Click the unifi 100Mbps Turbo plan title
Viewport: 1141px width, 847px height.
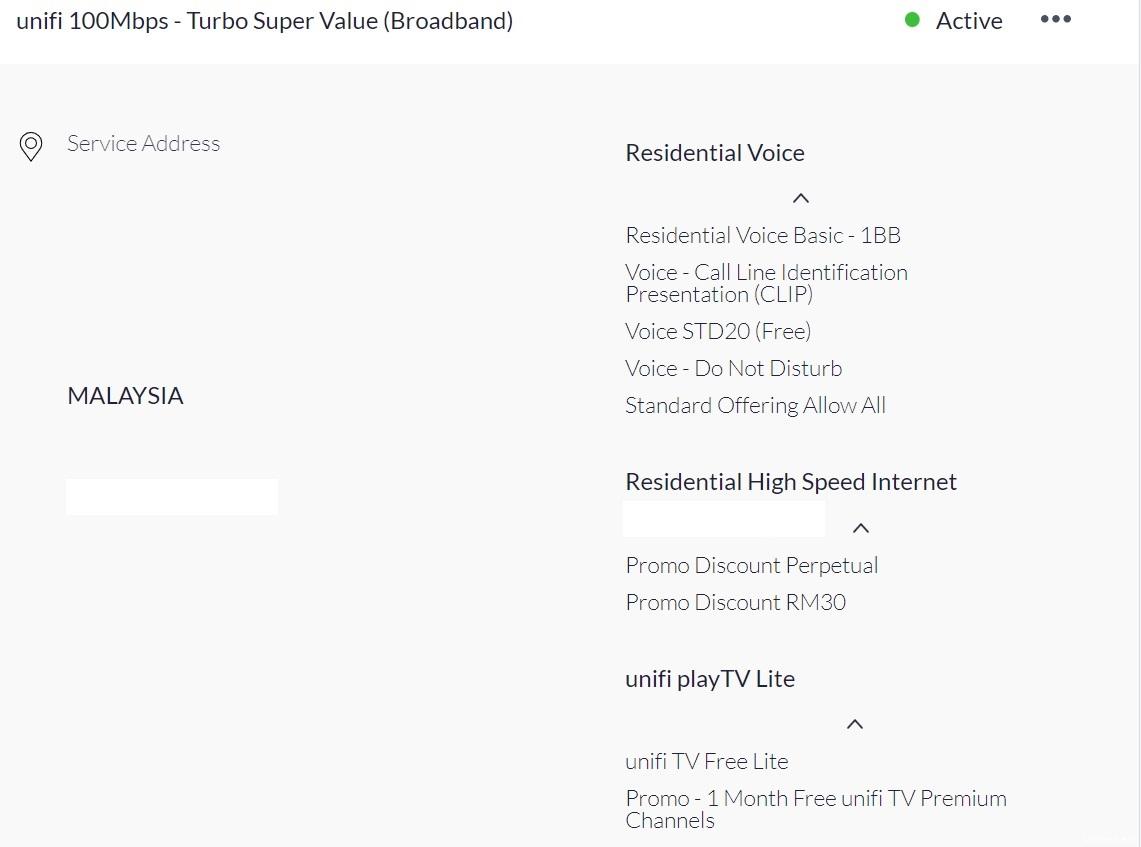pos(265,20)
